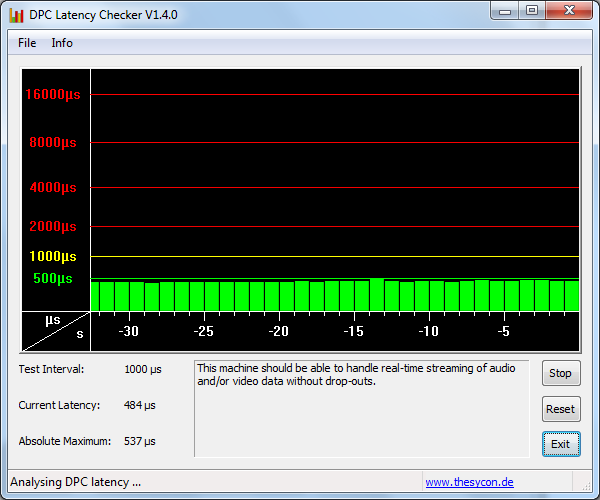Image resolution: width=600 pixels, height=500 pixels.
Task: Click the Current Latency value 484 µs
Action: pos(139,405)
